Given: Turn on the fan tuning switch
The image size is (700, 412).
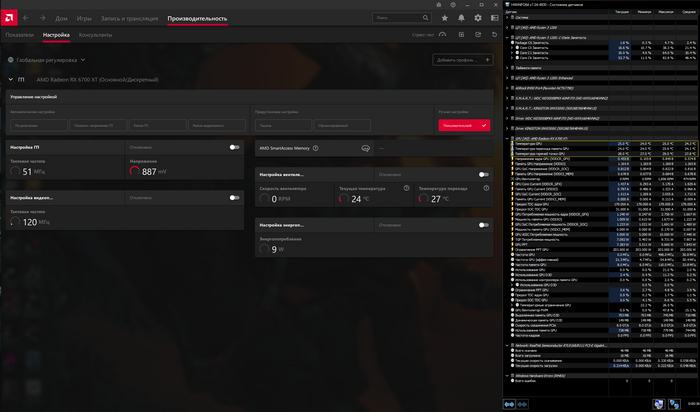Looking at the screenshot, I should [x=483, y=174].
